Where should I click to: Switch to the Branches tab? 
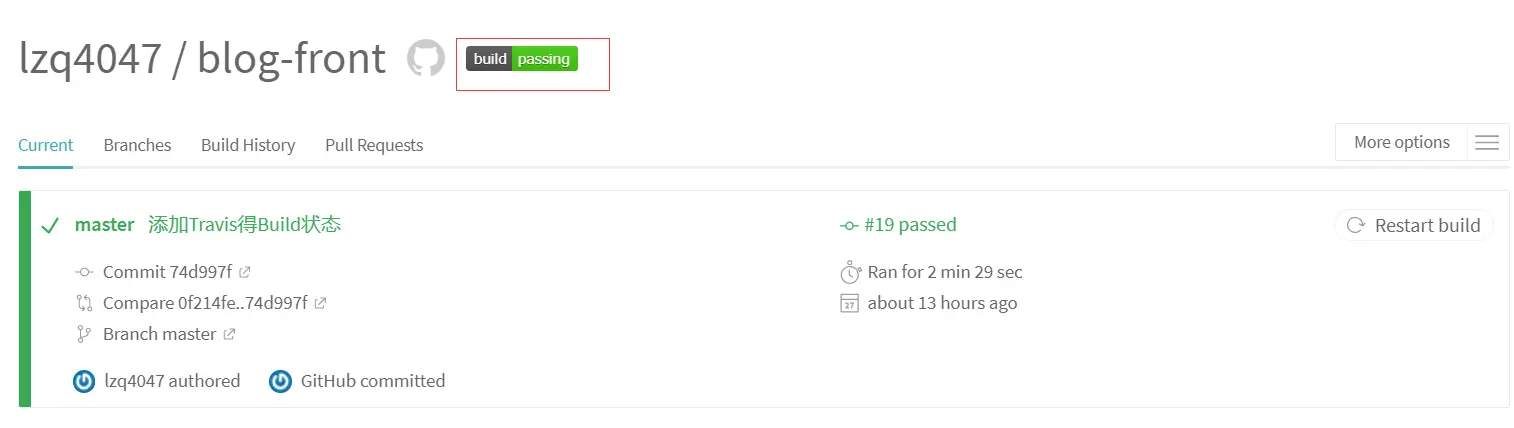pyautogui.click(x=137, y=145)
